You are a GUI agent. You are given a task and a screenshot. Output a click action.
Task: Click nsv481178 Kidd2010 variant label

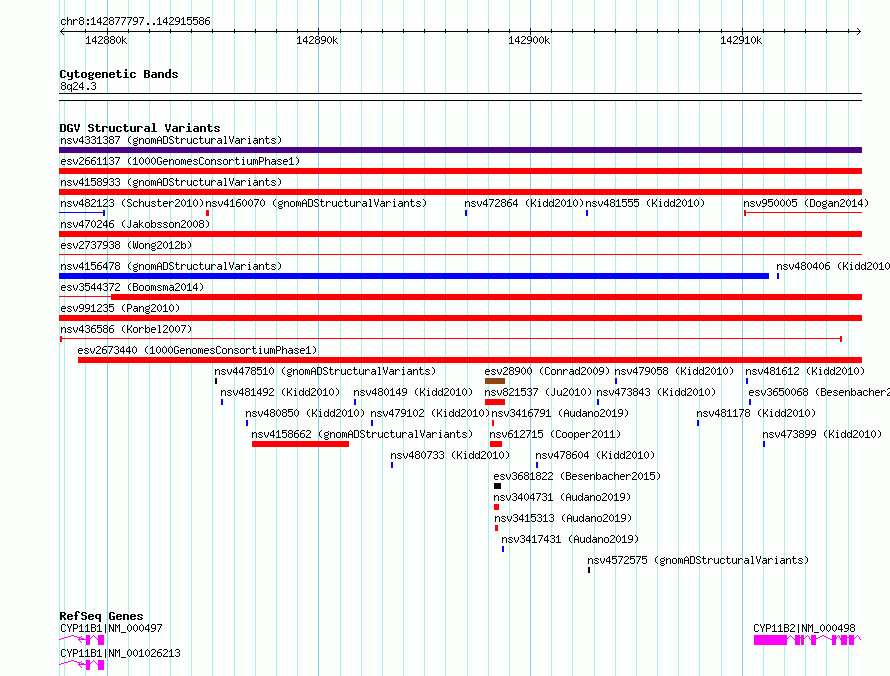756,413
